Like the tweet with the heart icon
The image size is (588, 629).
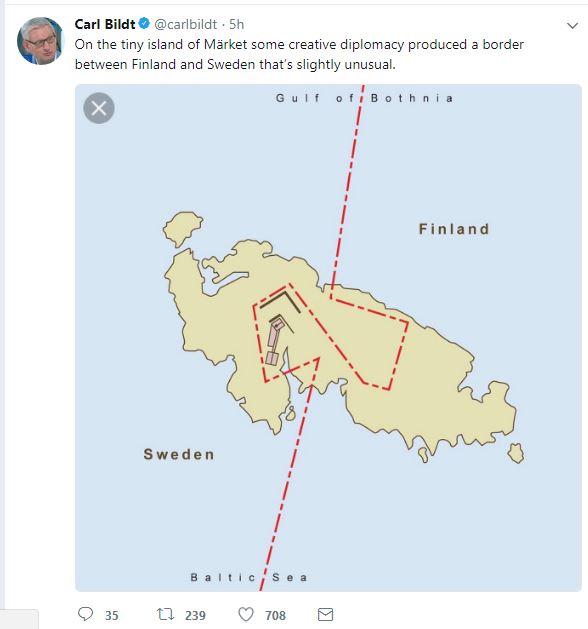tap(246, 614)
